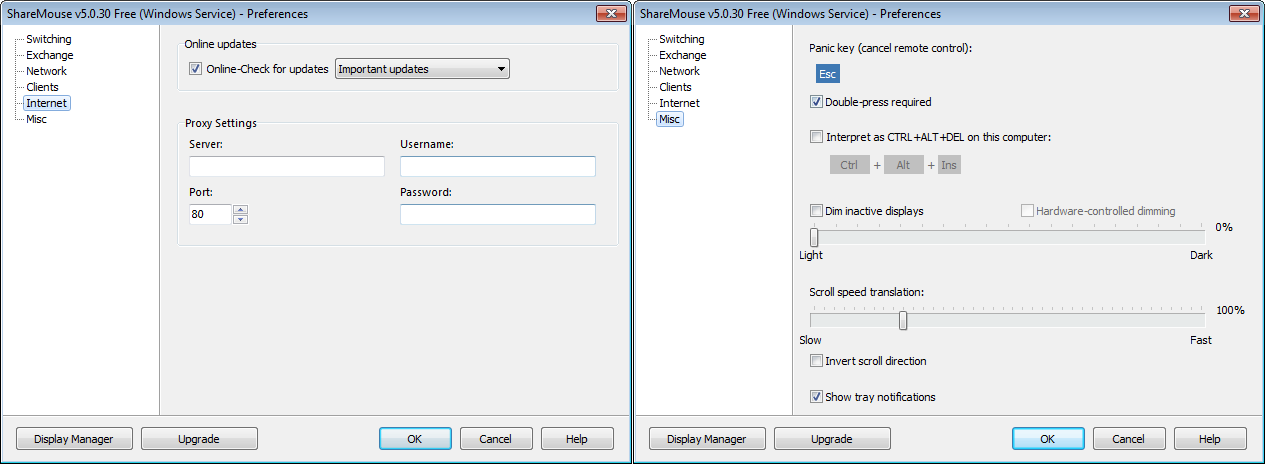
Task: Toggle Hardware-controlled dimming checkbox
Action: (x=1027, y=211)
